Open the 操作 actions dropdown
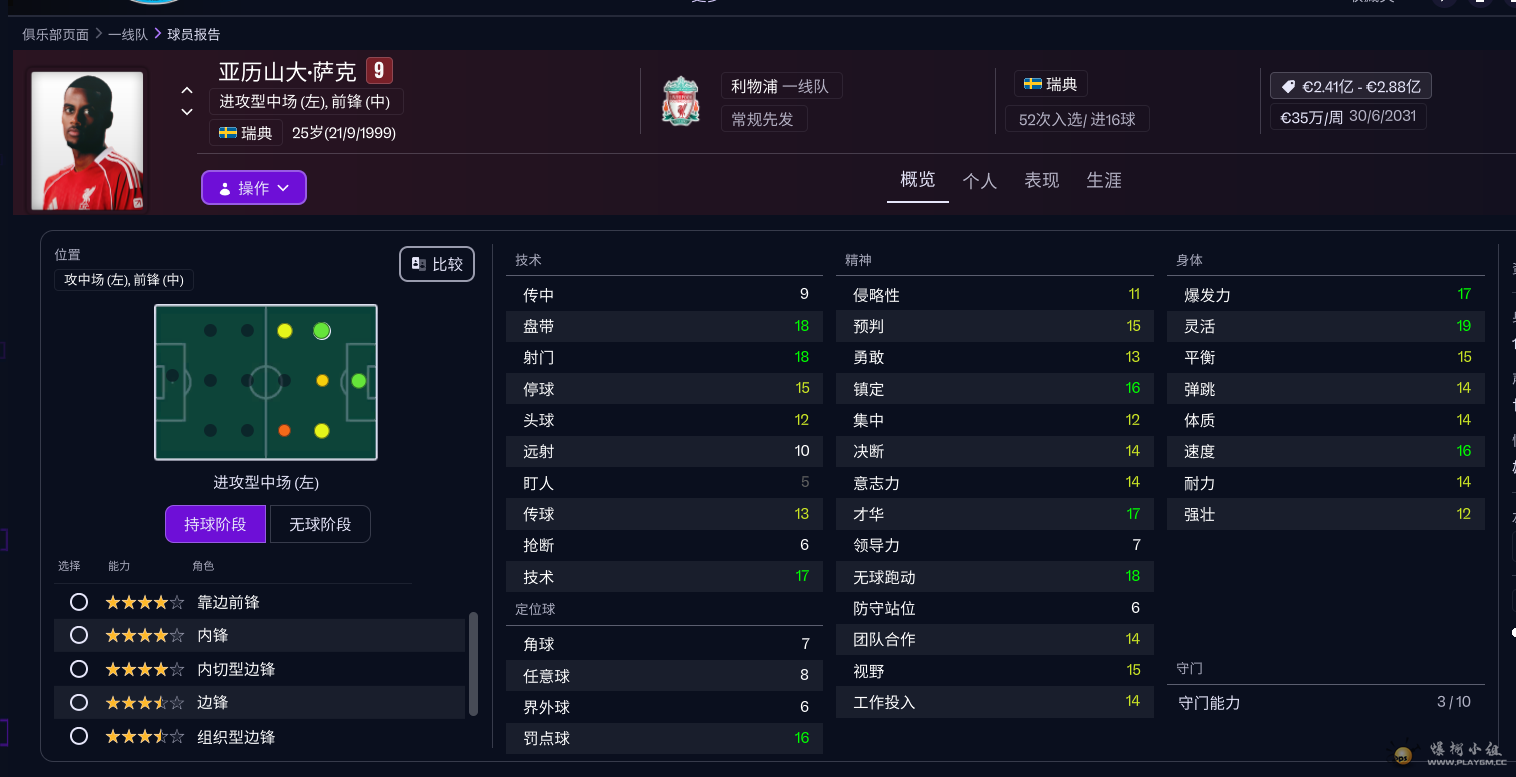 click(x=254, y=188)
